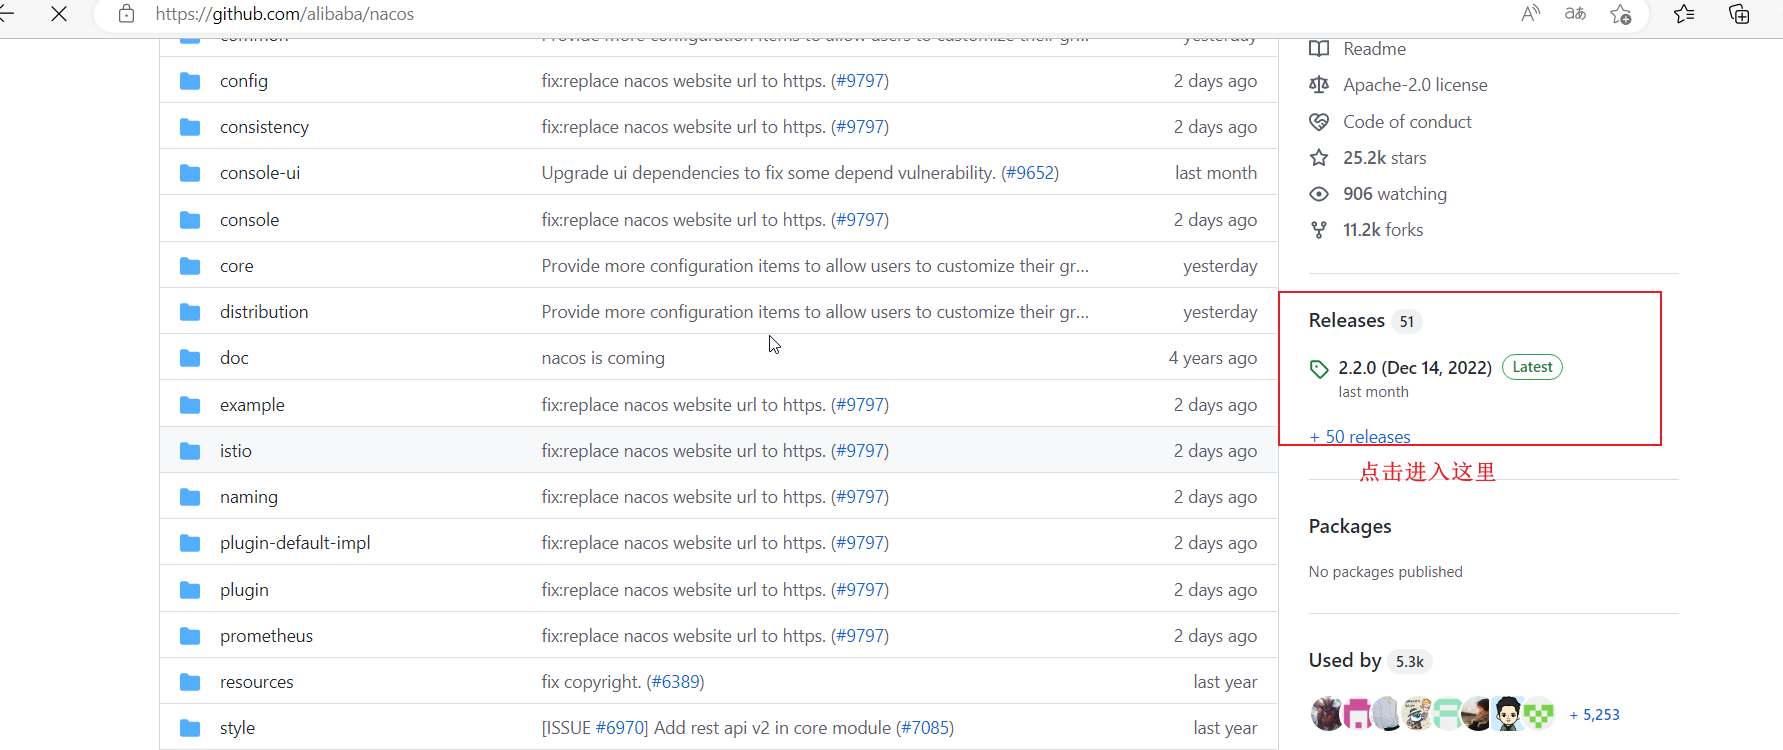The image size is (1783, 750).
Task: Click the example folder icon
Action: click(190, 405)
